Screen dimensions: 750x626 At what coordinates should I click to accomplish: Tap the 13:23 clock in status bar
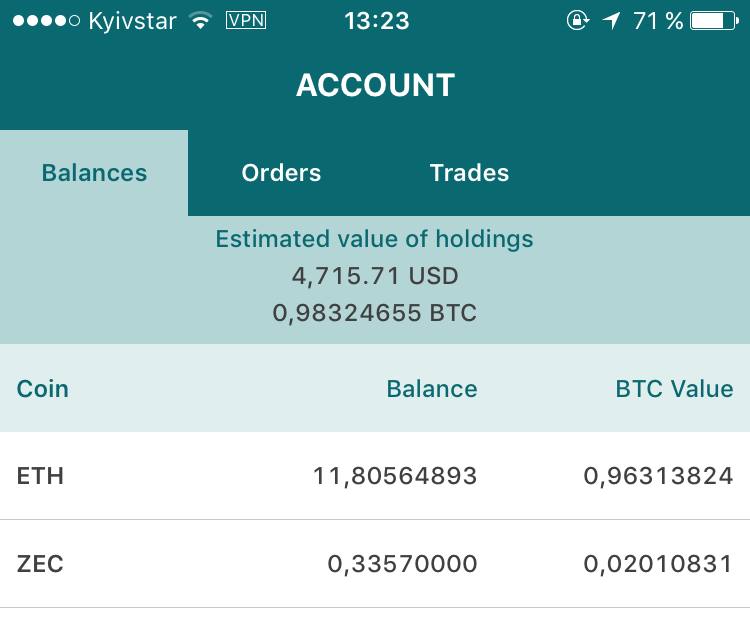(x=376, y=21)
